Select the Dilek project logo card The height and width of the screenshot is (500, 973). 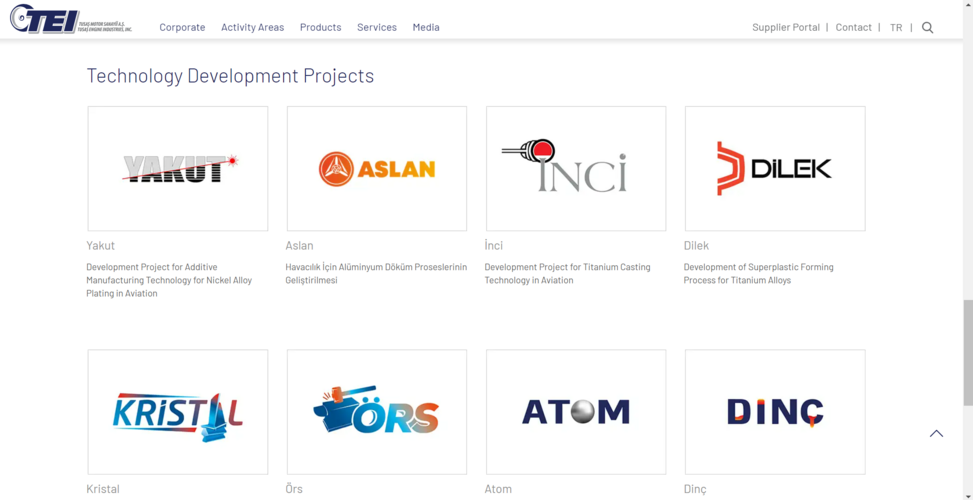(x=775, y=169)
